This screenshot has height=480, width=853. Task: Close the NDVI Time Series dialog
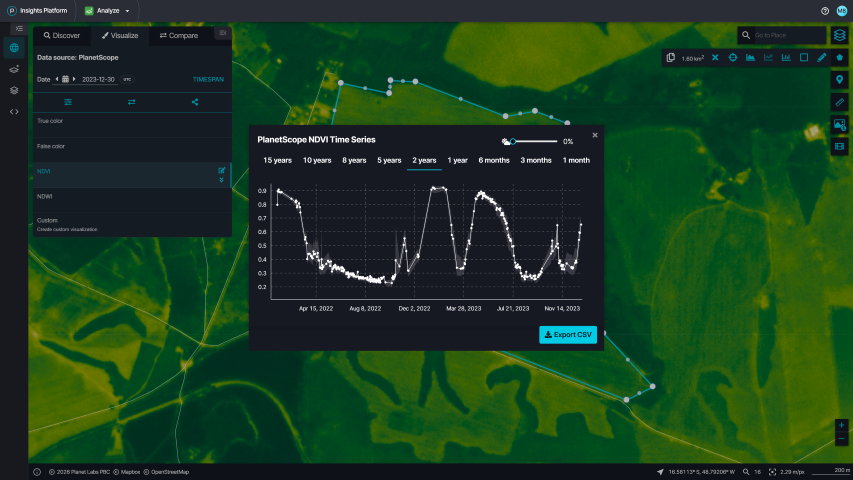tap(595, 135)
